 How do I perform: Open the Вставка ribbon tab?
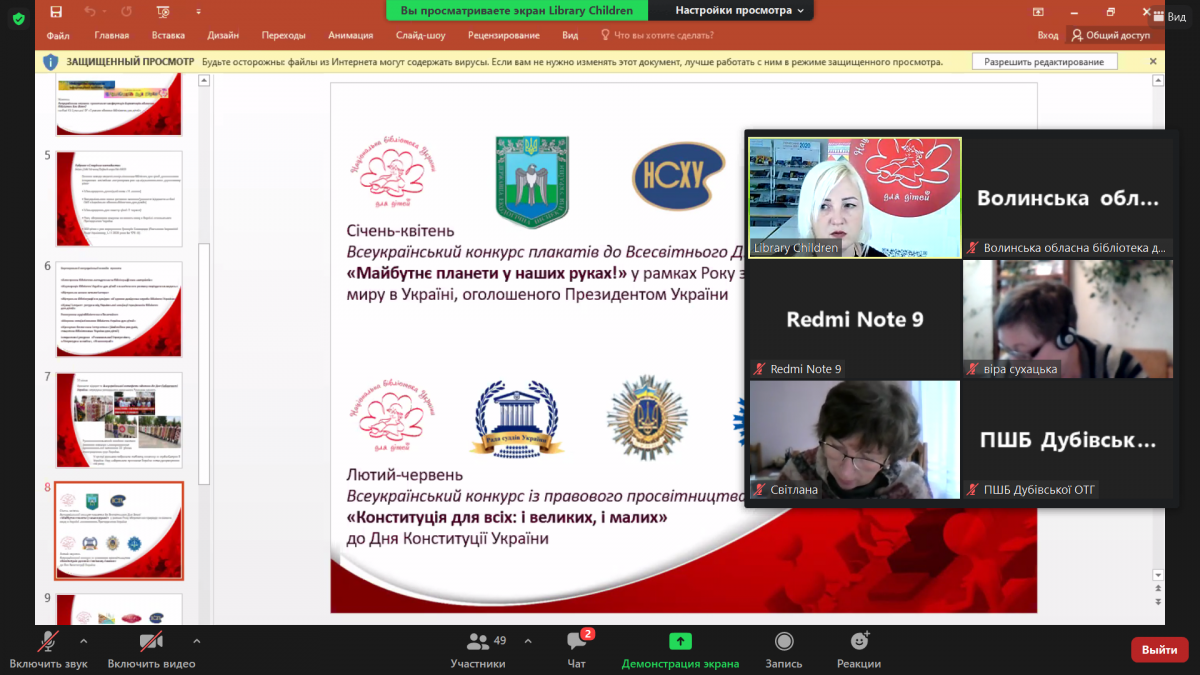(x=168, y=35)
